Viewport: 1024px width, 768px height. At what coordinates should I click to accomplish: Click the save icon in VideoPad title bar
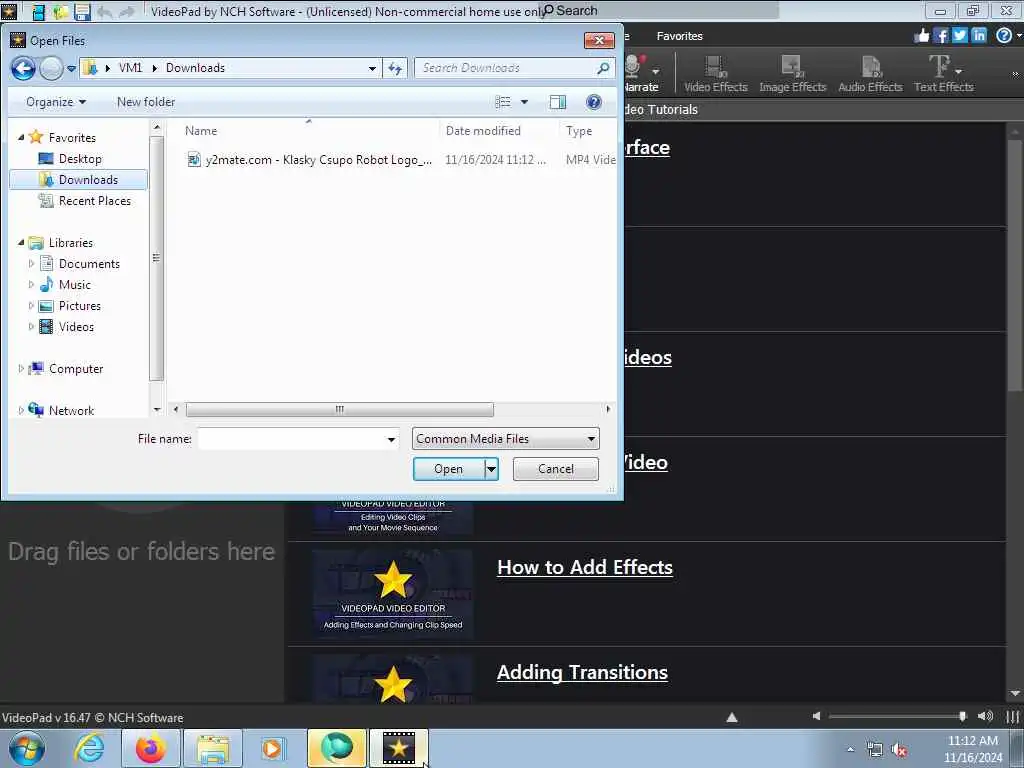click(82, 11)
